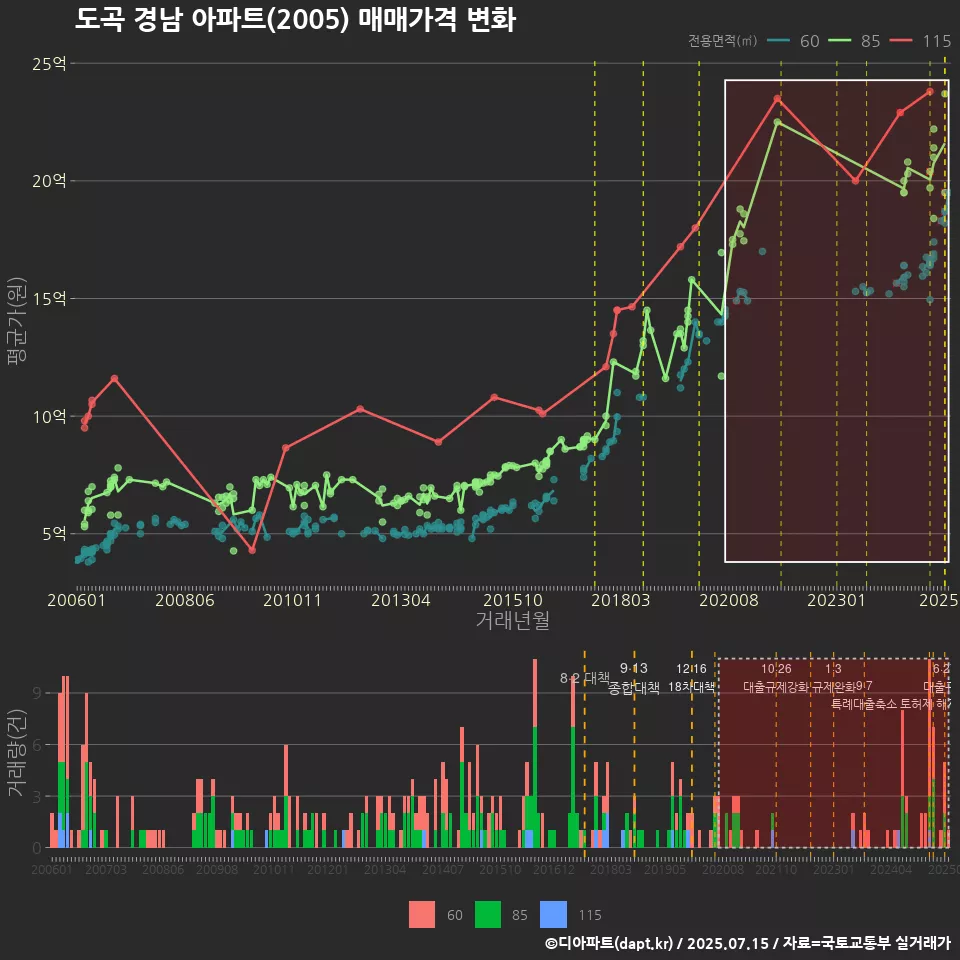Click 200601 on the price chart x-axis
The height and width of the screenshot is (960, 960).
(77, 600)
